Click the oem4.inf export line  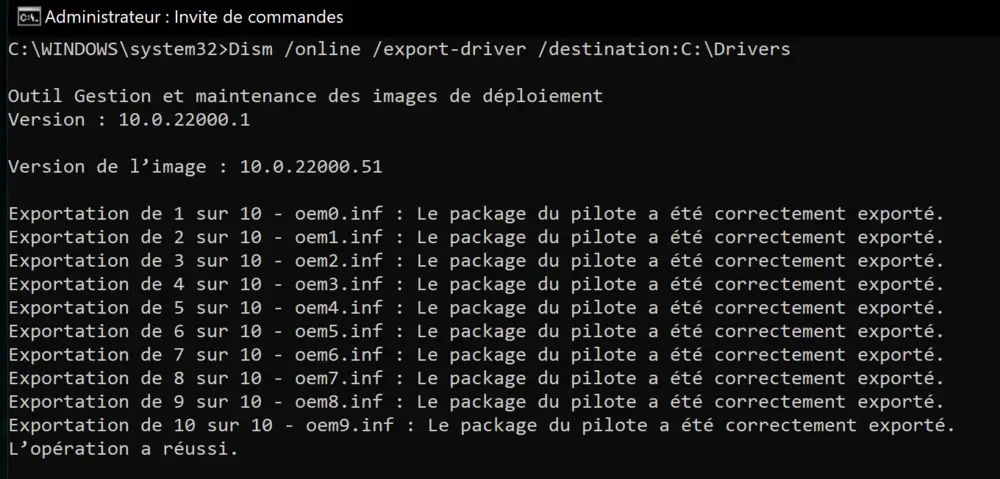point(475,307)
